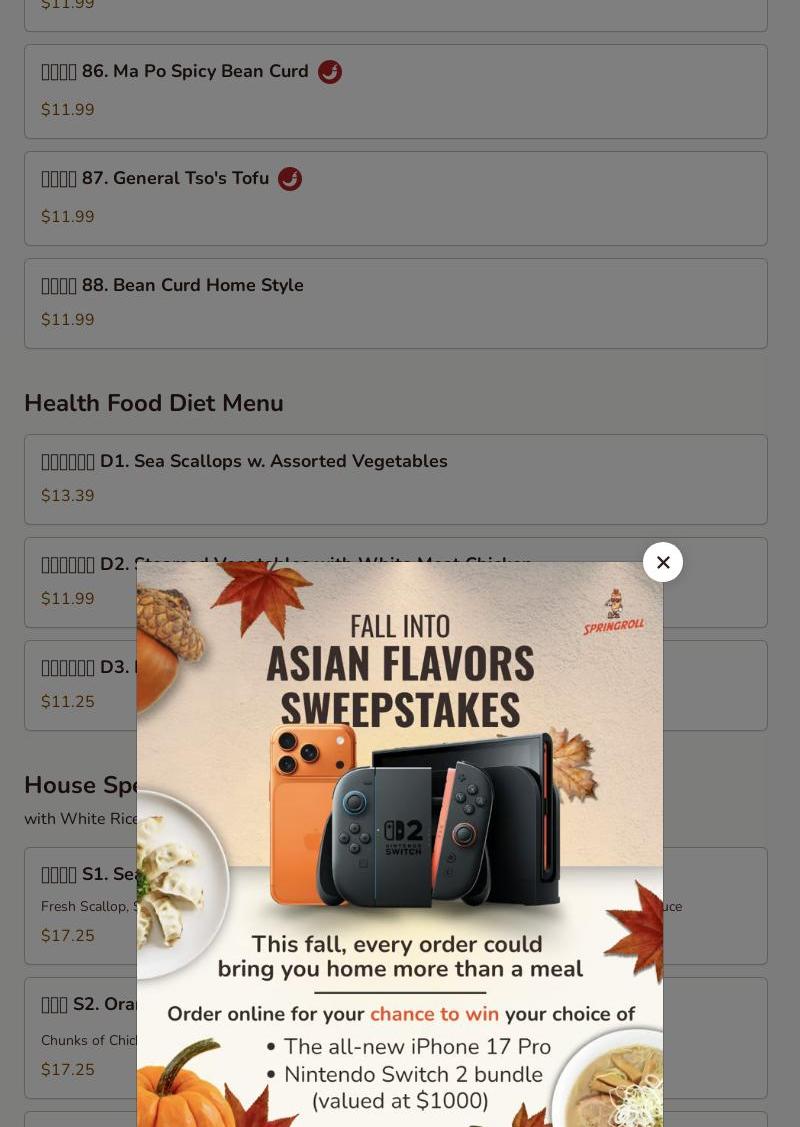Click the 'chance to win' orange text
800x1127 pixels.
click(434, 1014)
